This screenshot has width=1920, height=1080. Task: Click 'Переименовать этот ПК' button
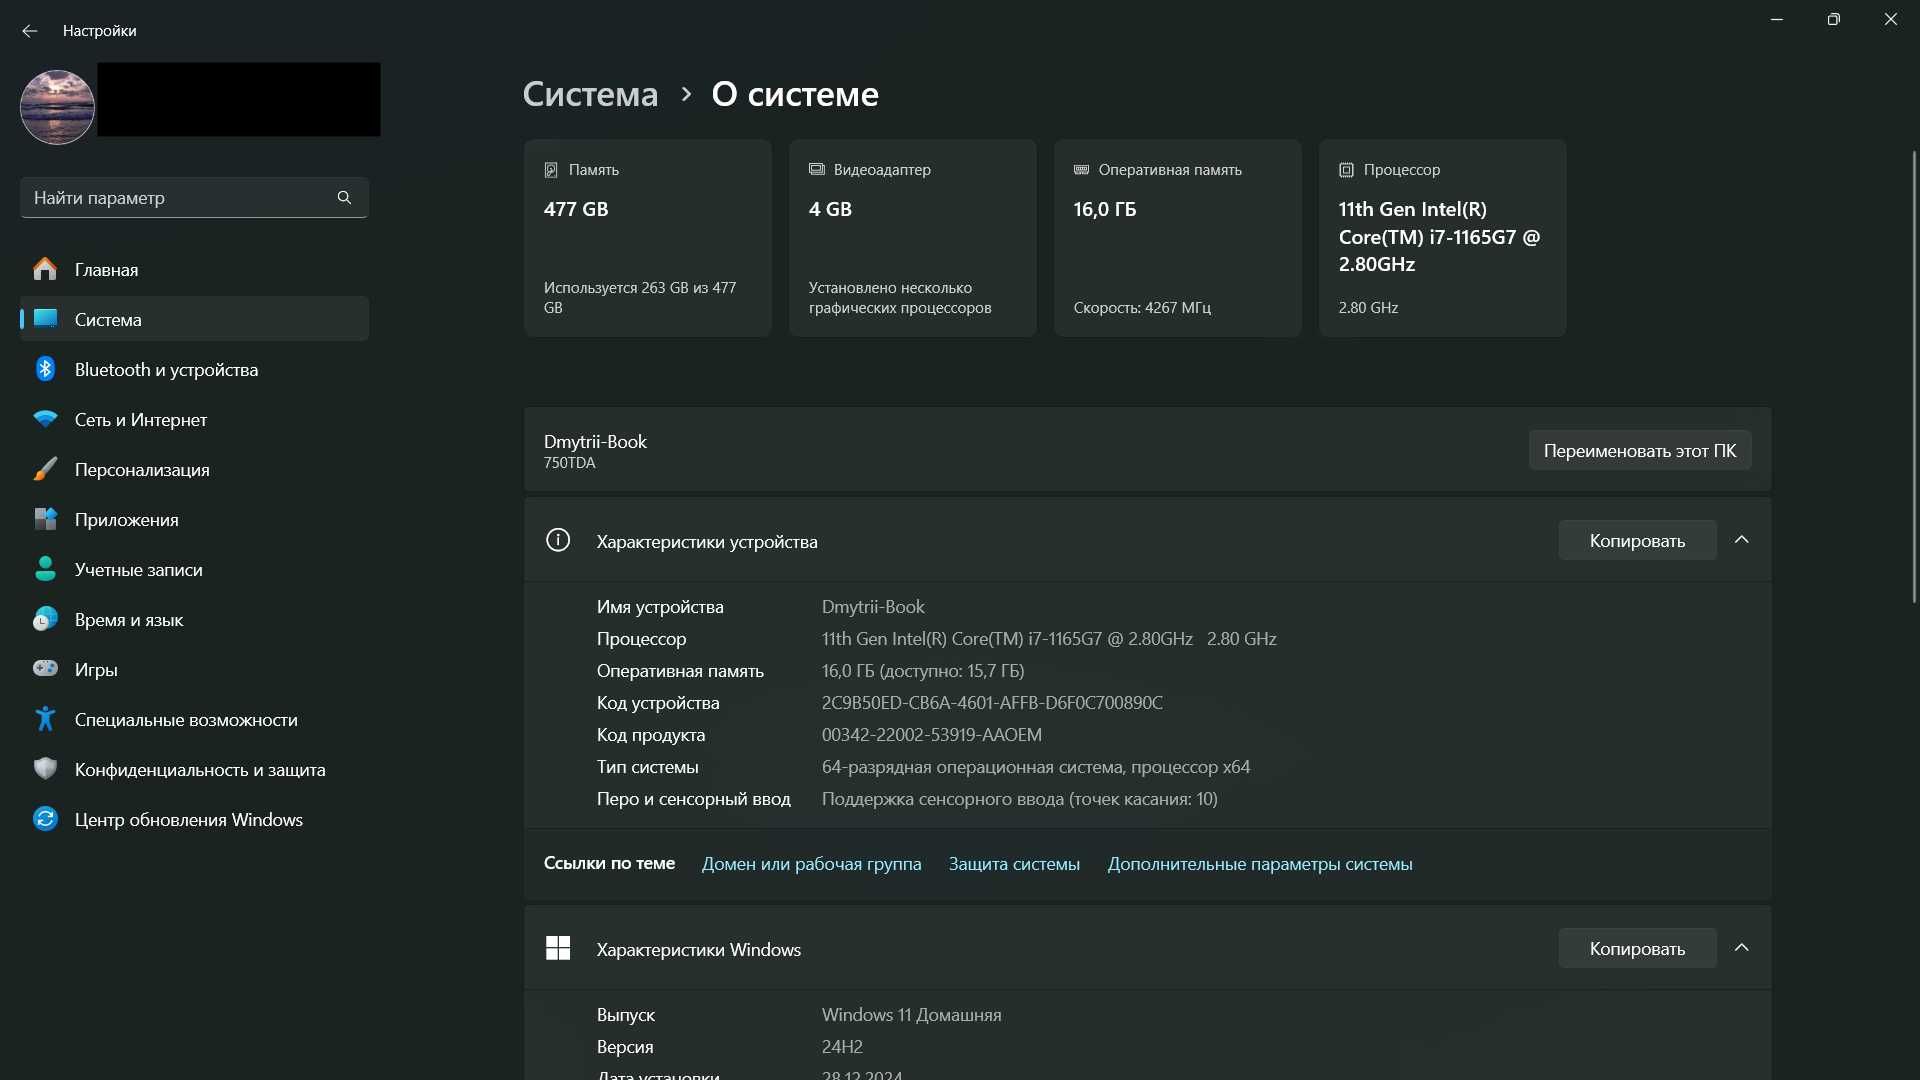(1640, 450)
